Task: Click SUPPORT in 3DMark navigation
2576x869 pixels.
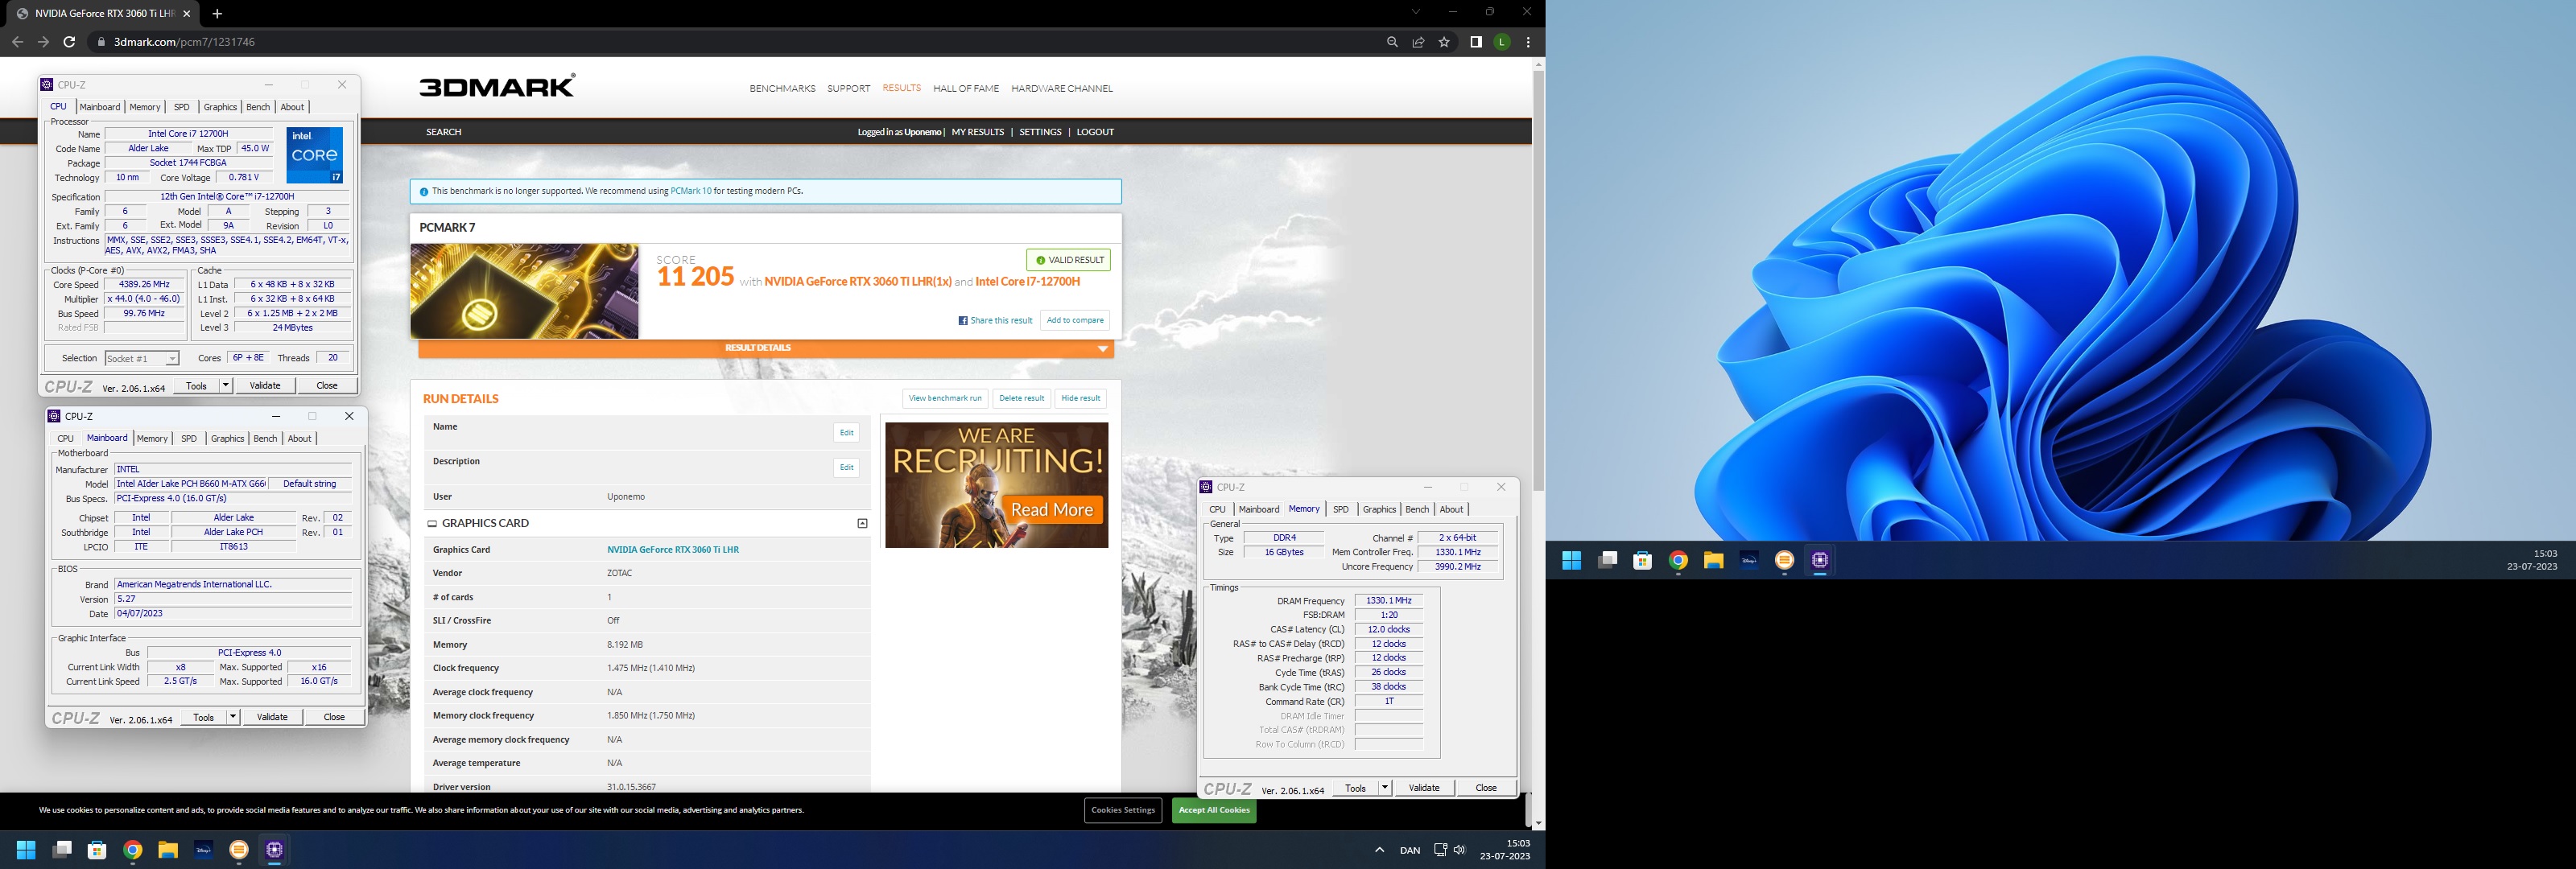Action: 848,89
